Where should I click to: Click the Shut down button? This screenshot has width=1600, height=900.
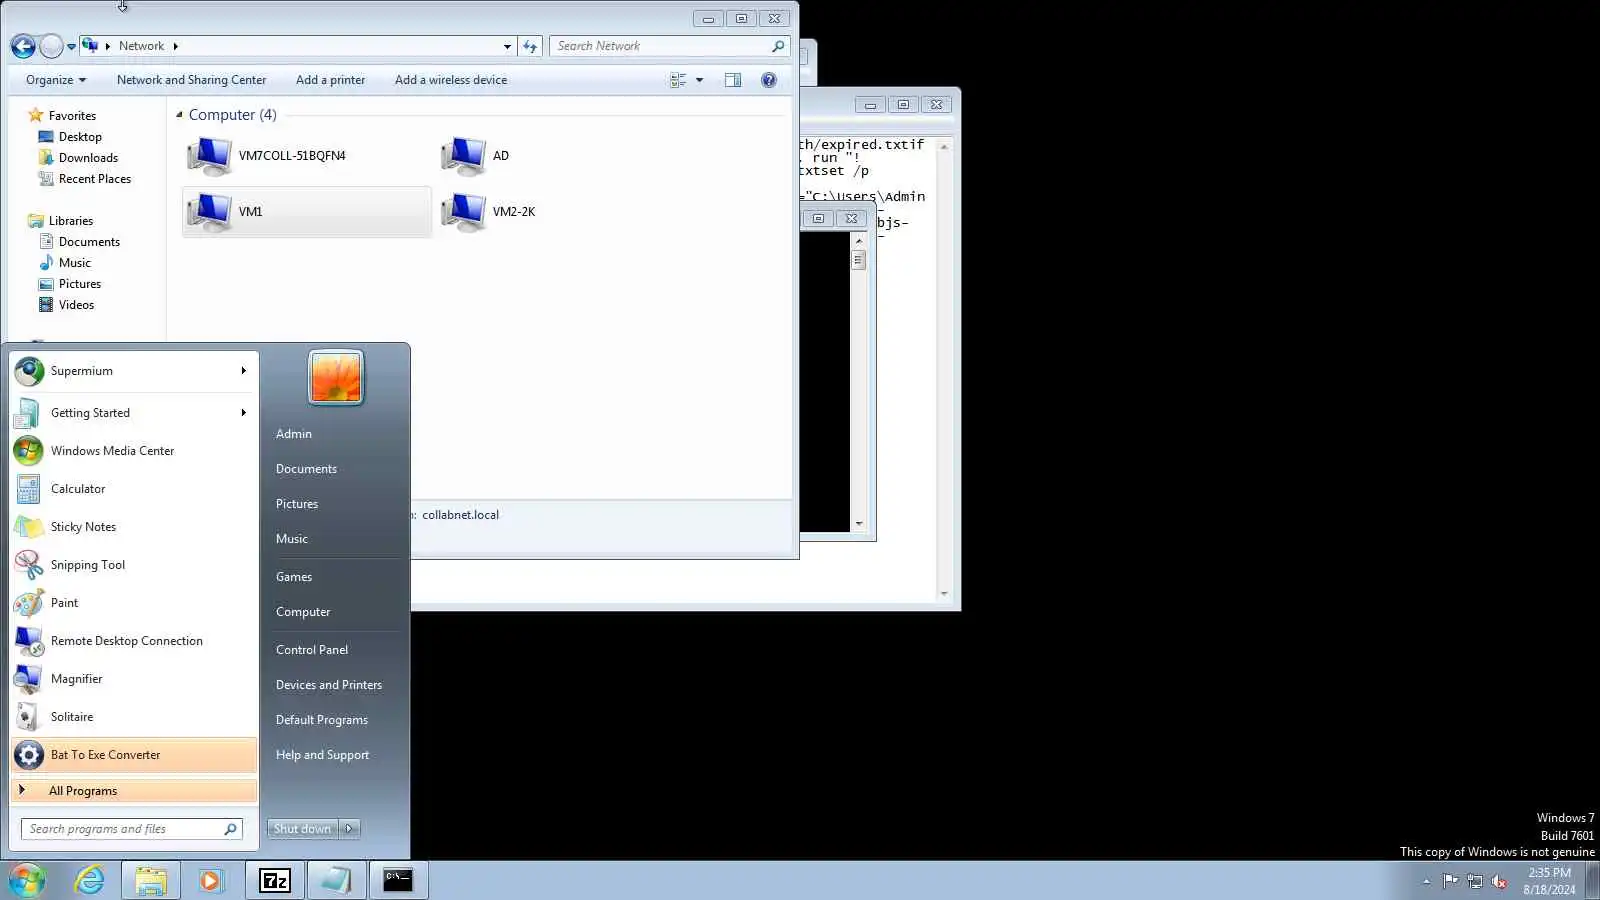pyautogui.click(x=303, y=829)
